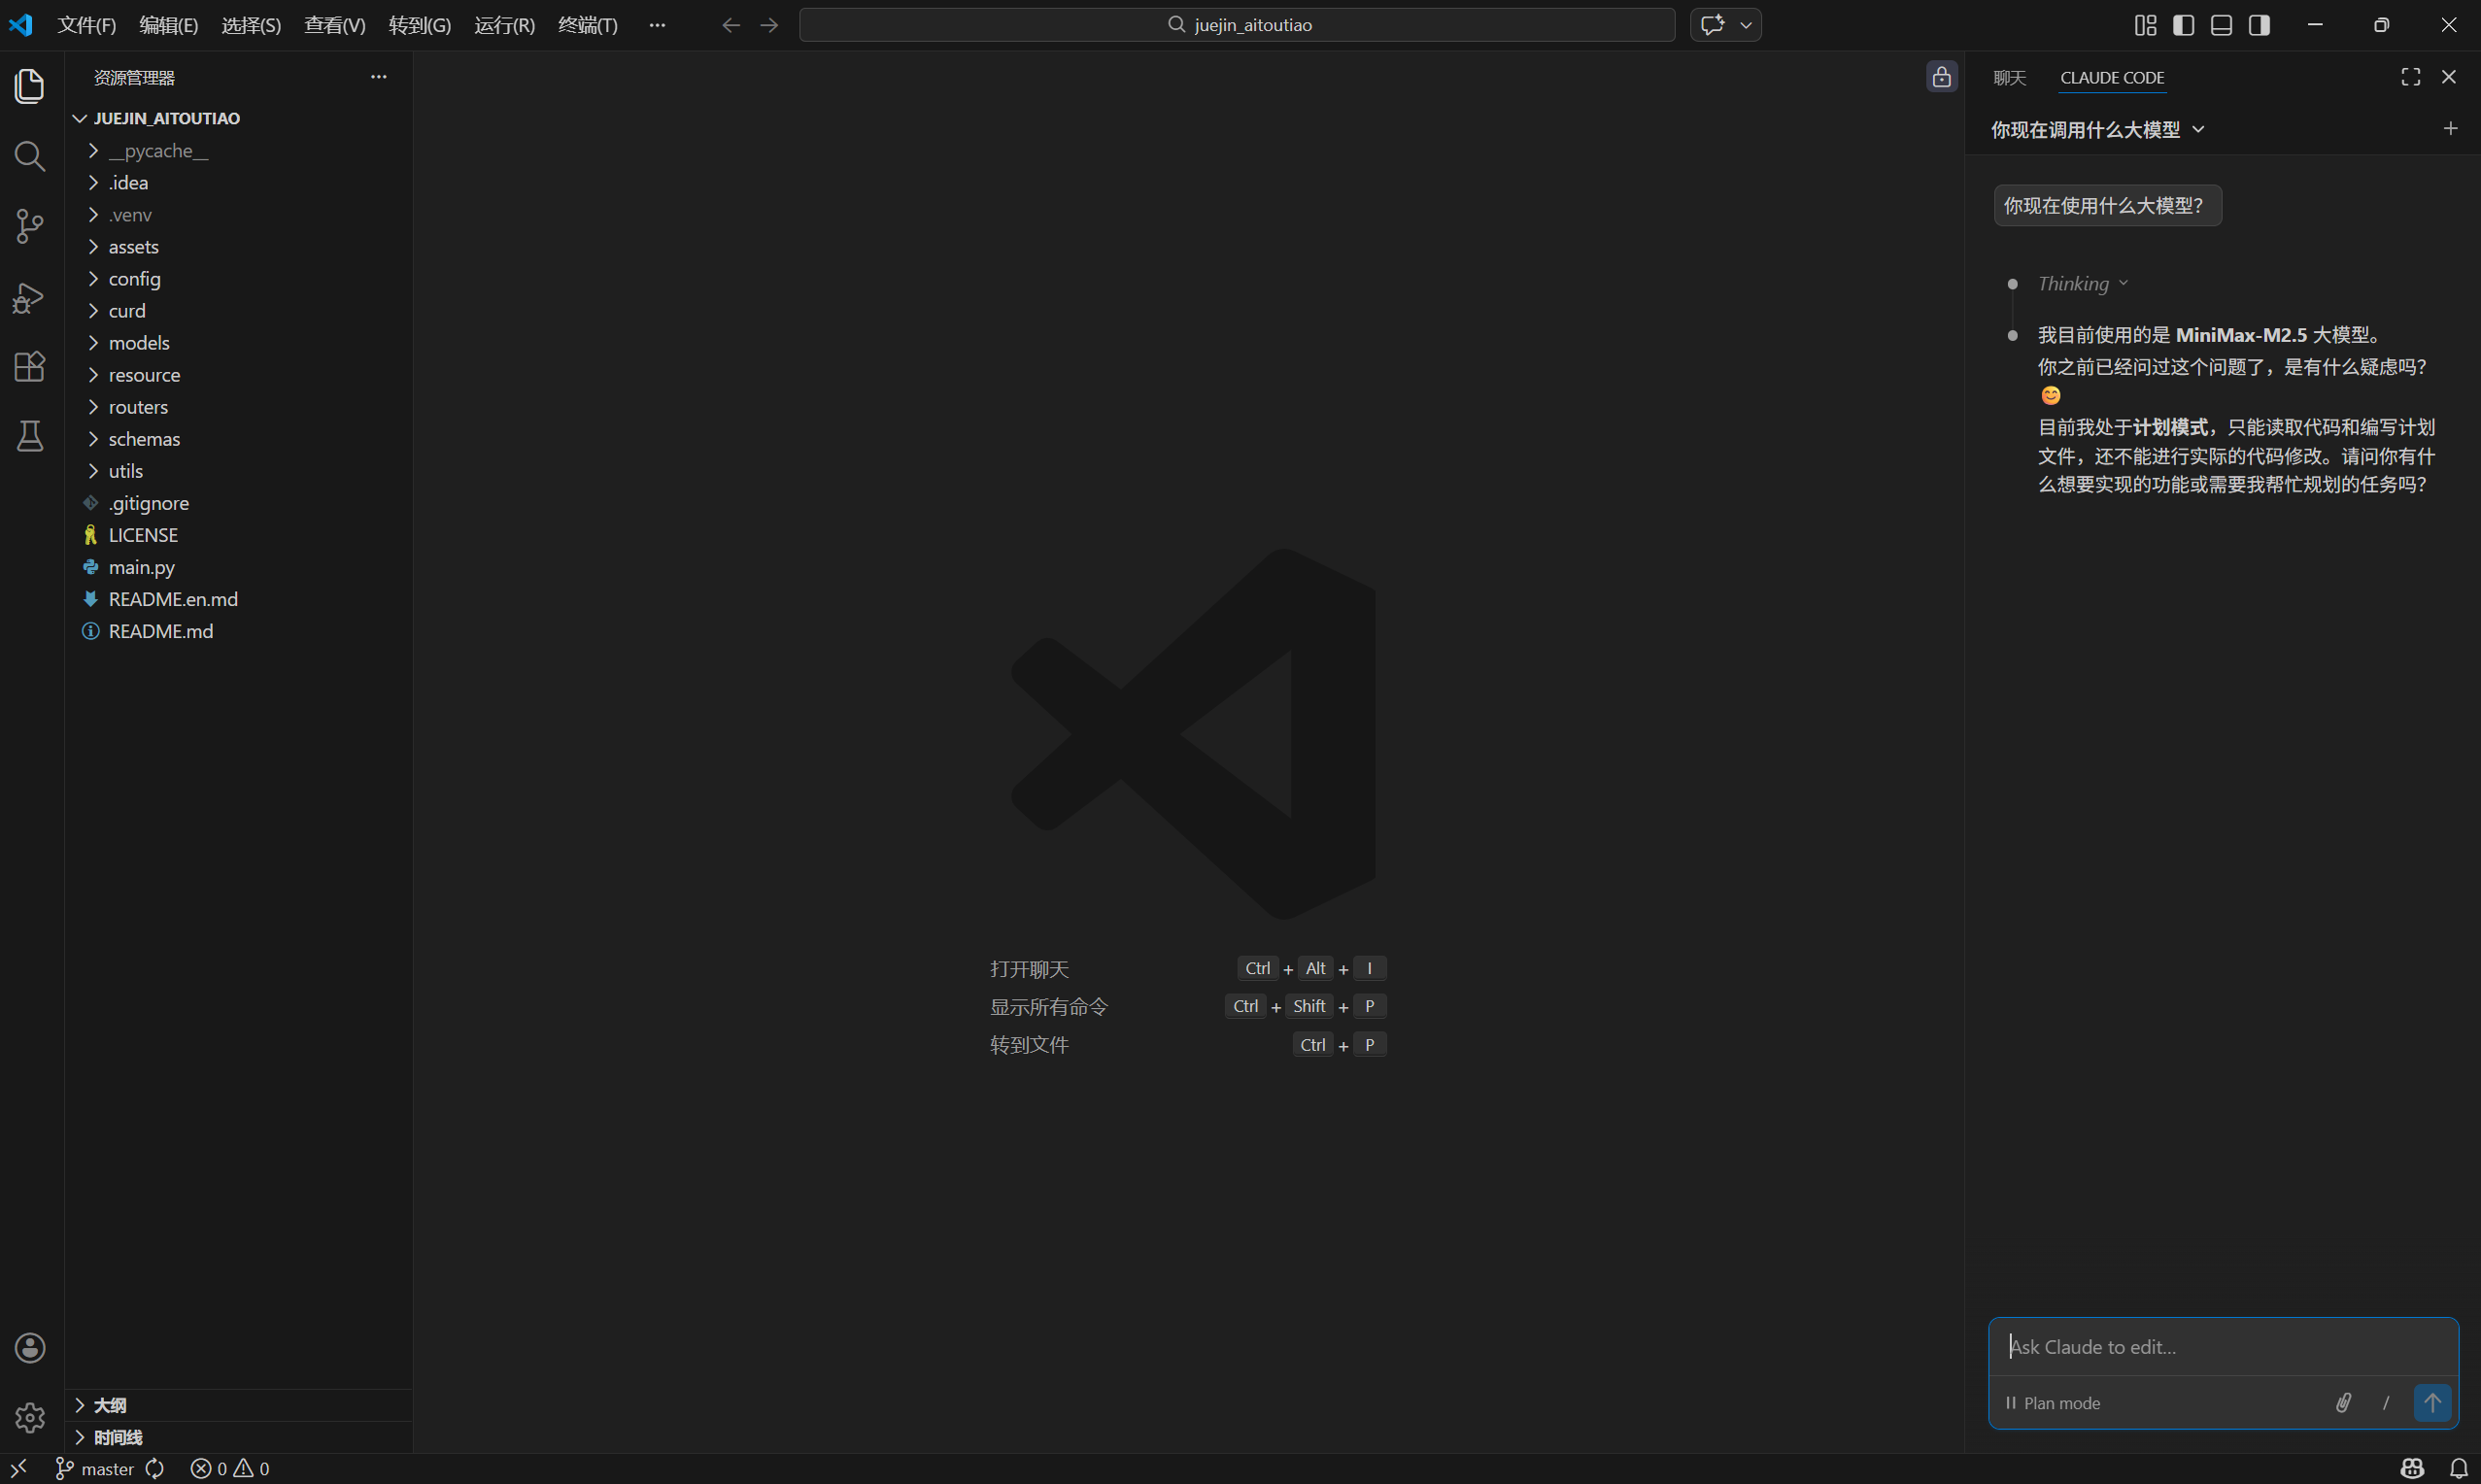Expand the assets folder
The image size is (2481, 1484).
pyautogui.click(x=238, y=246)
